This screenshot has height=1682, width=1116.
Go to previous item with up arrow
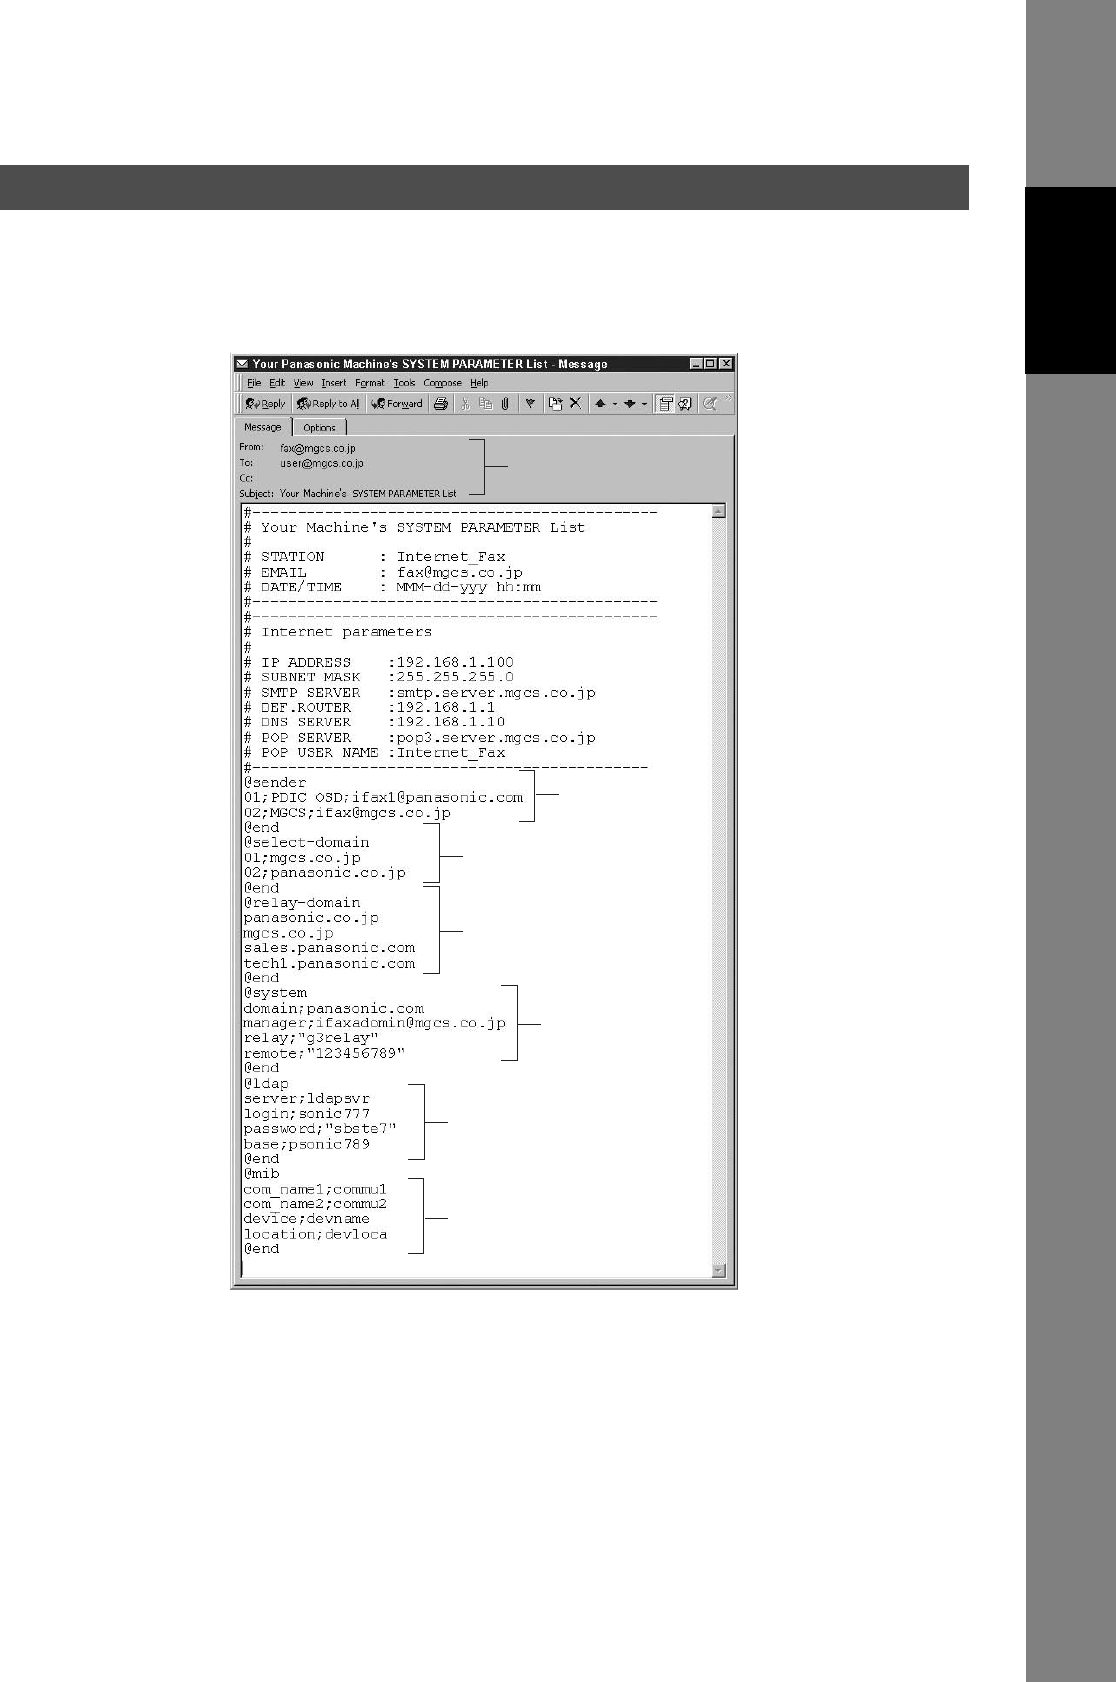tap(600, 404)
